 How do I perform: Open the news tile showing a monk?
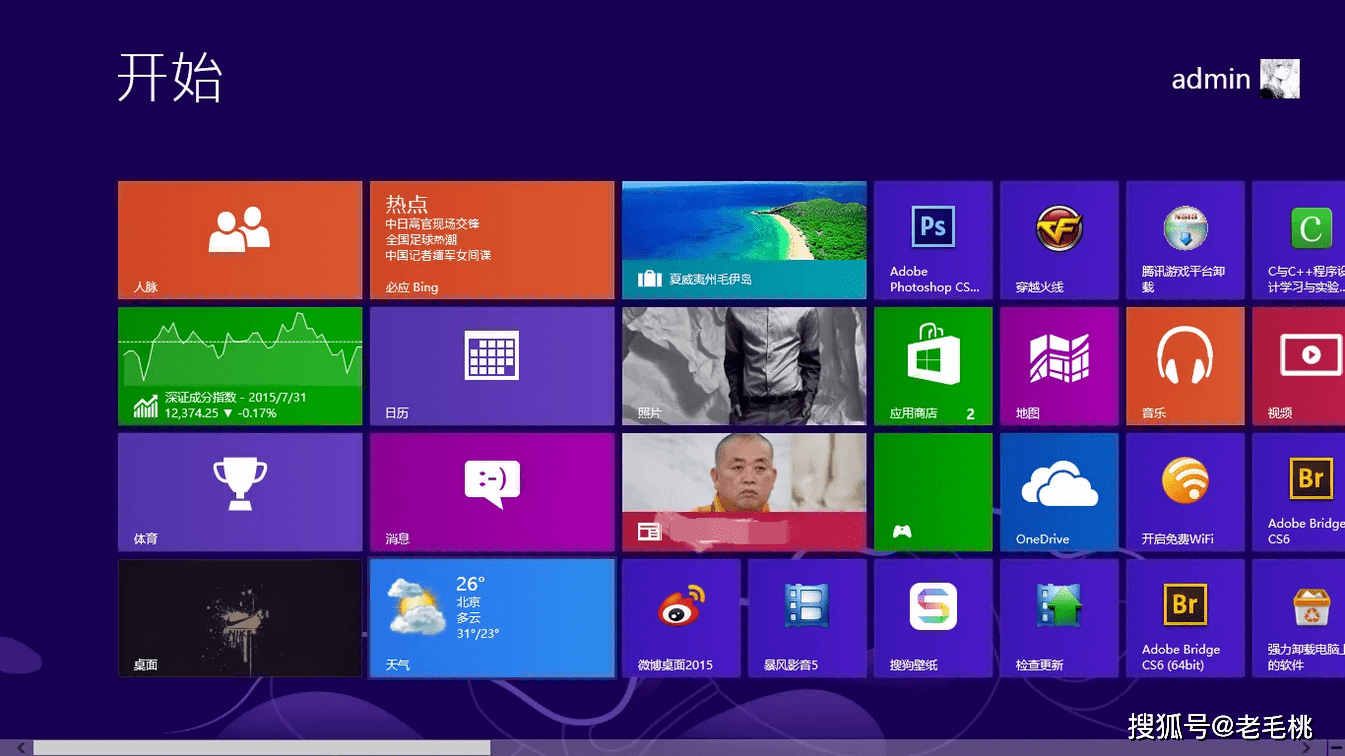[744, 492]
